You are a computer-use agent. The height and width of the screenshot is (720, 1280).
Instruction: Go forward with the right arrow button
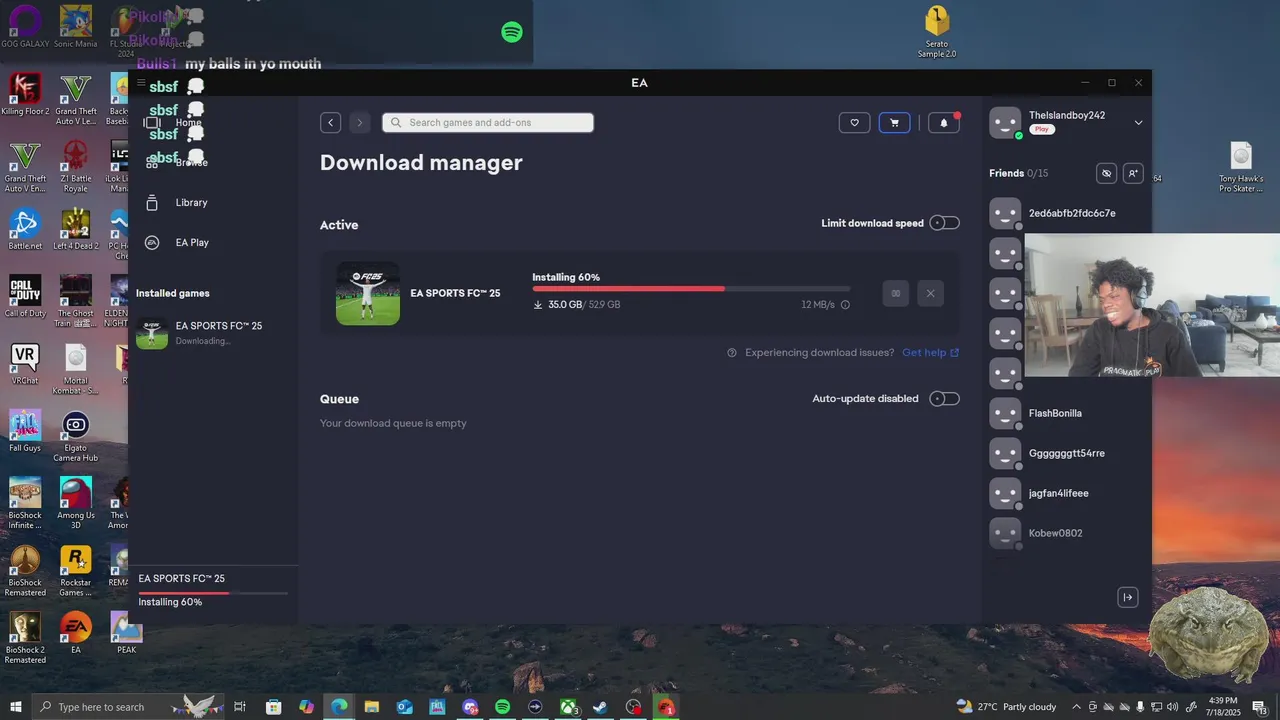tap(360, 123)
